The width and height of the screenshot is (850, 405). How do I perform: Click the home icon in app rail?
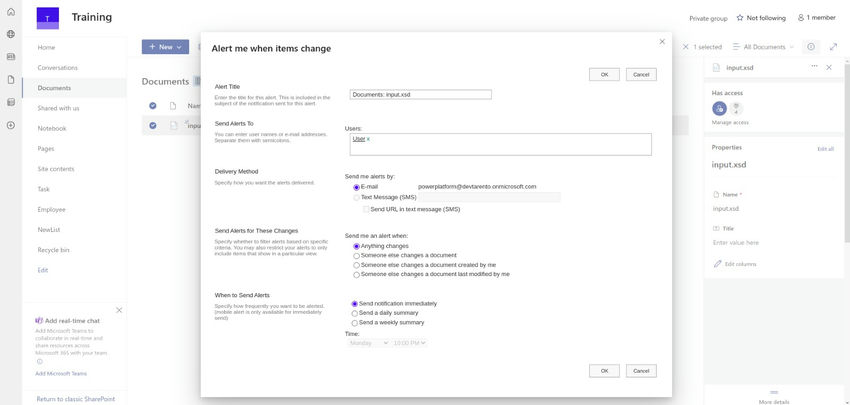(x=10, y=10)
